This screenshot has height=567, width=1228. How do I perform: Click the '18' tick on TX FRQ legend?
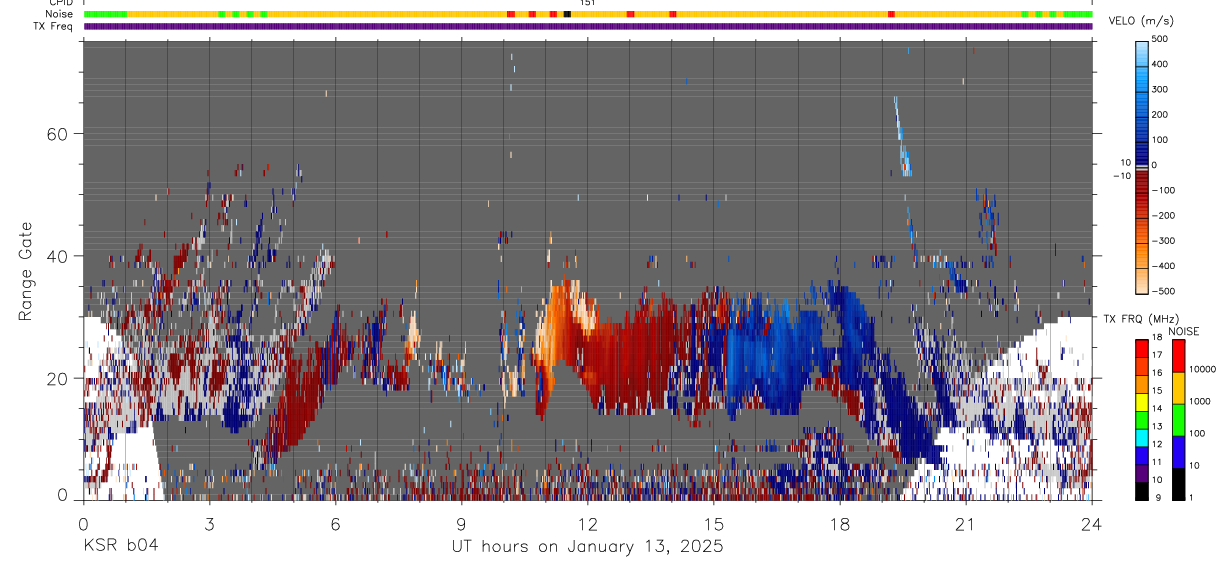[x=1158, y=339]
